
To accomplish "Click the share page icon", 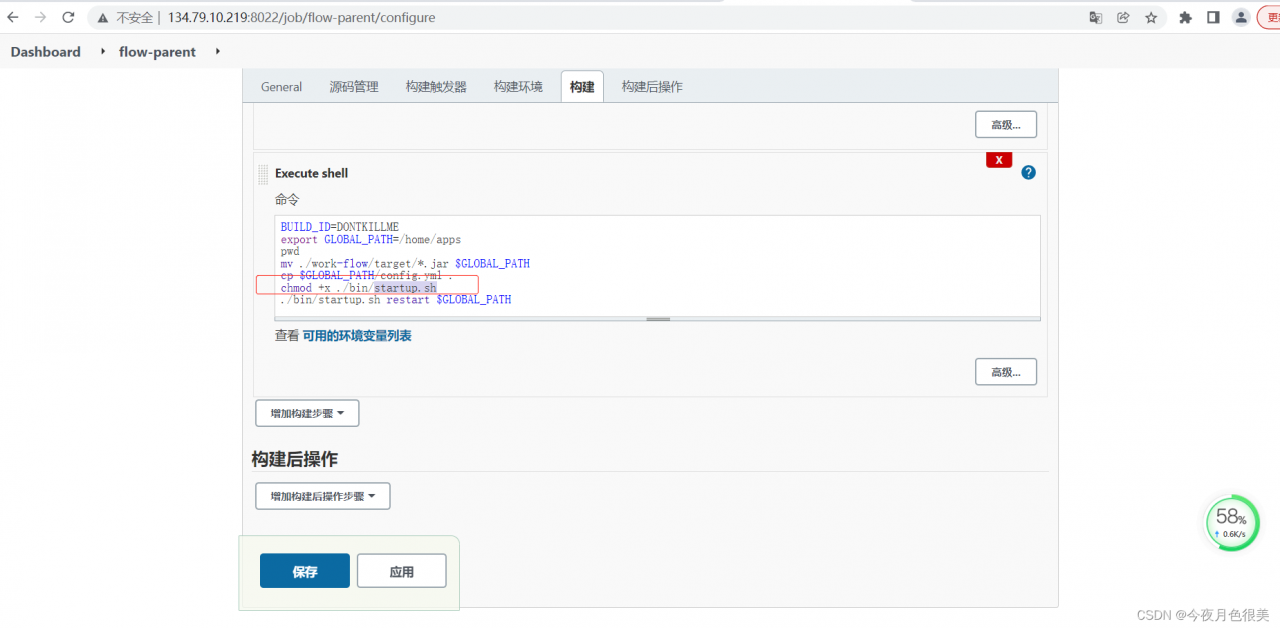I will pos(1123,17).
